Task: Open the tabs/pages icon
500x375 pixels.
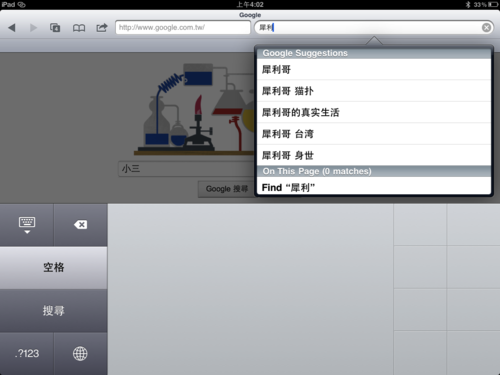Action: pyautogui.click(x=55, y=28)
